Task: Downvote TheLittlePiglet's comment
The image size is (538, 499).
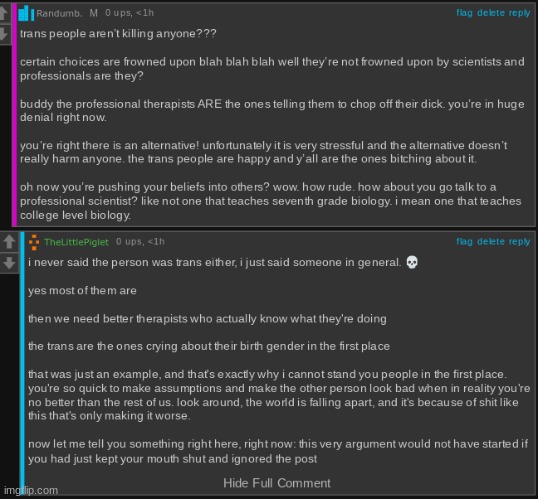Action: pos(9,263)
